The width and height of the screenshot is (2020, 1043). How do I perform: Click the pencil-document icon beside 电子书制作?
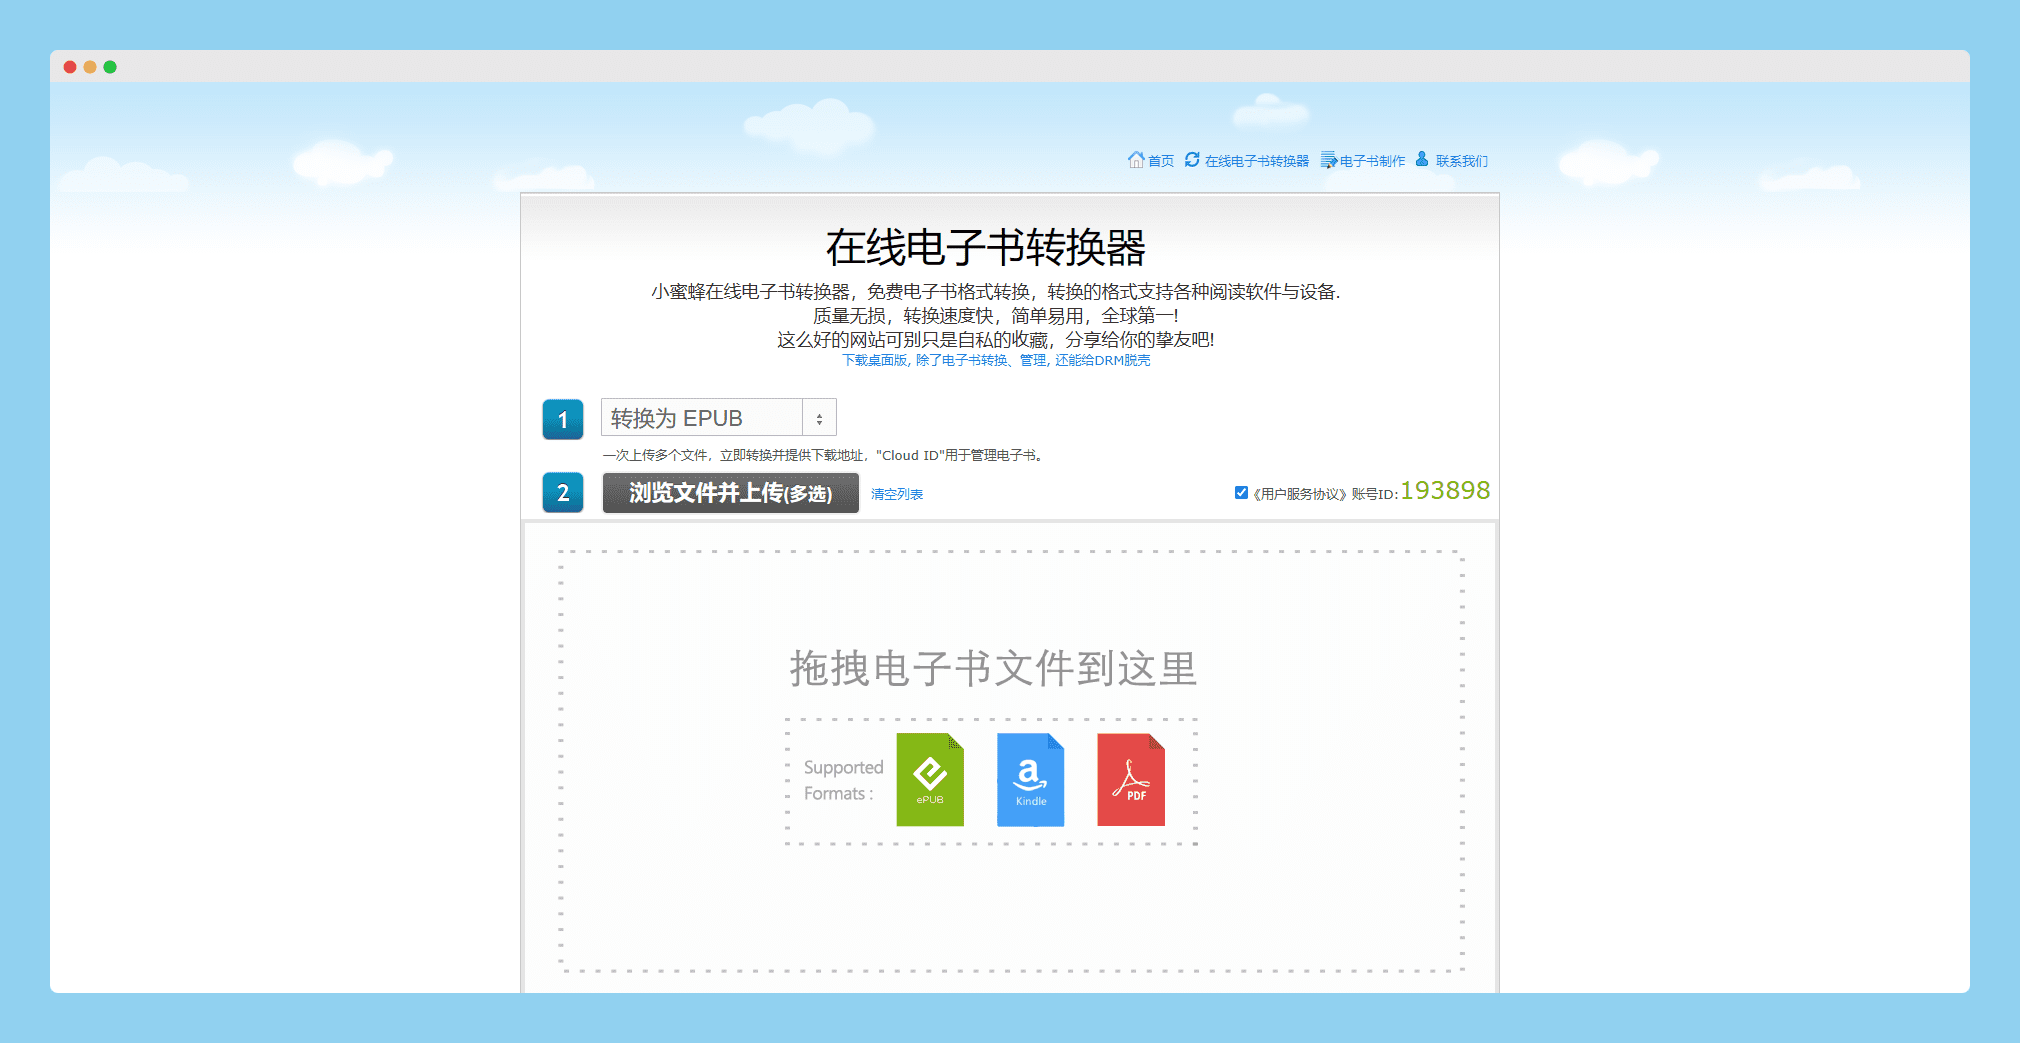coord(1328,159)
